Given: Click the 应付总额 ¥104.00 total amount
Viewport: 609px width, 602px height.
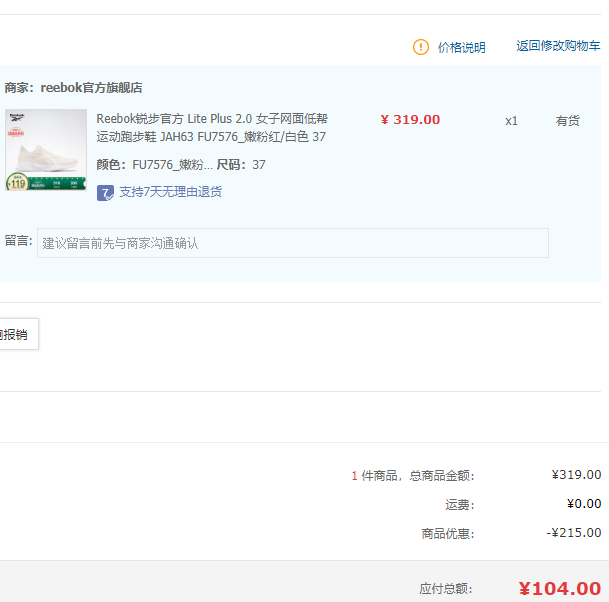Looking at the screenshot, I should (x=560, y=588).
